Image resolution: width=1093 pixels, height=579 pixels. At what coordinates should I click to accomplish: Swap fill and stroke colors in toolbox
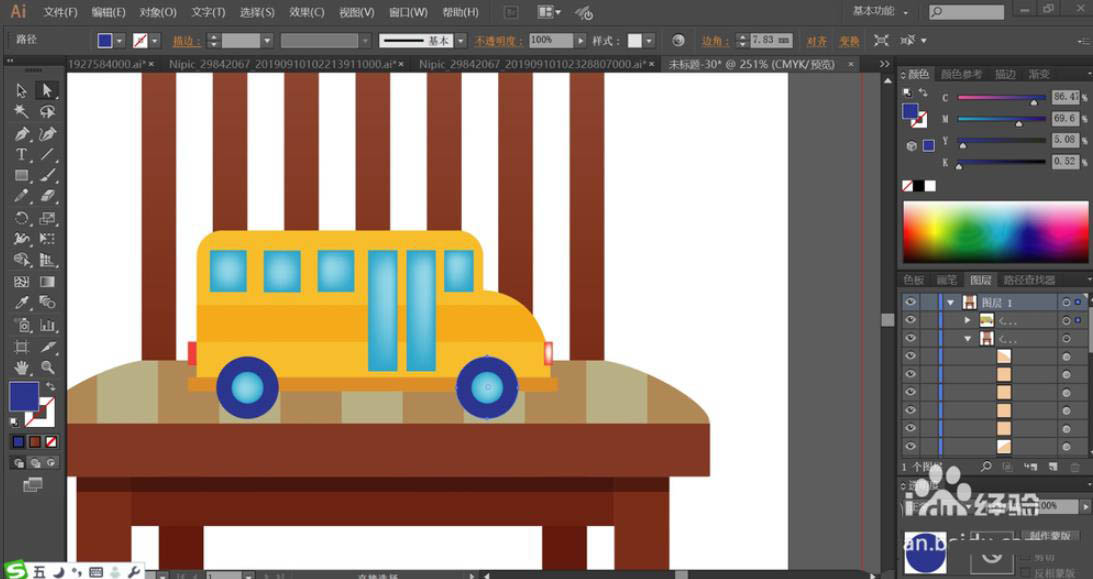50,387
